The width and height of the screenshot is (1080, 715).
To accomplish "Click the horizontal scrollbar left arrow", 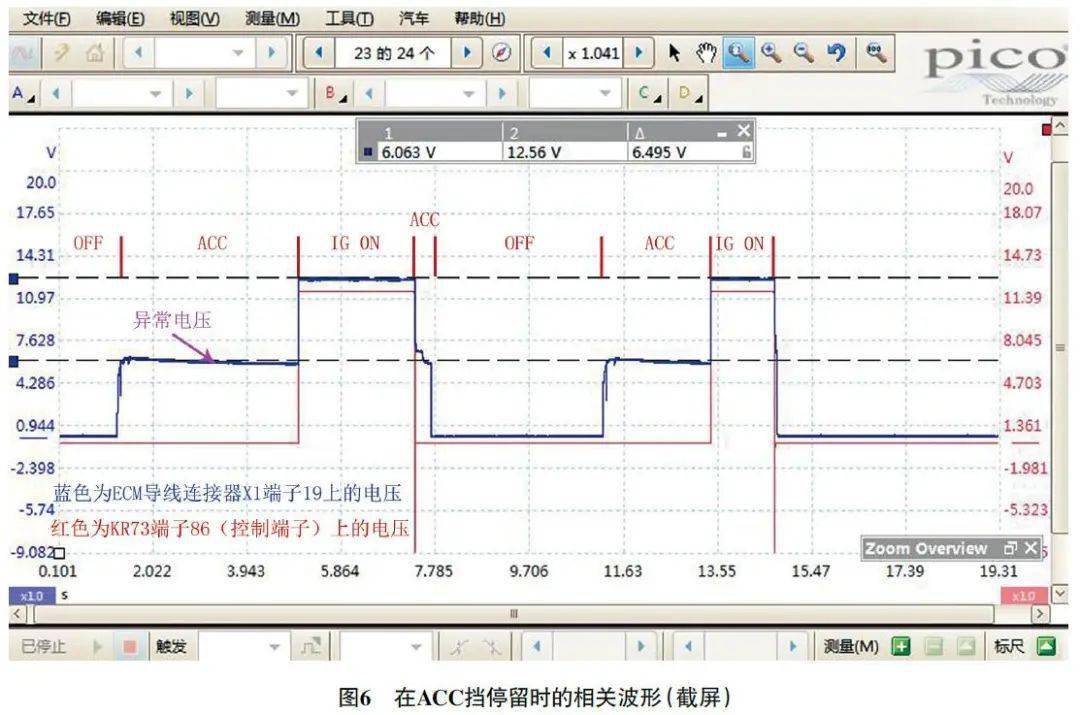I will (x=18, y=614).
